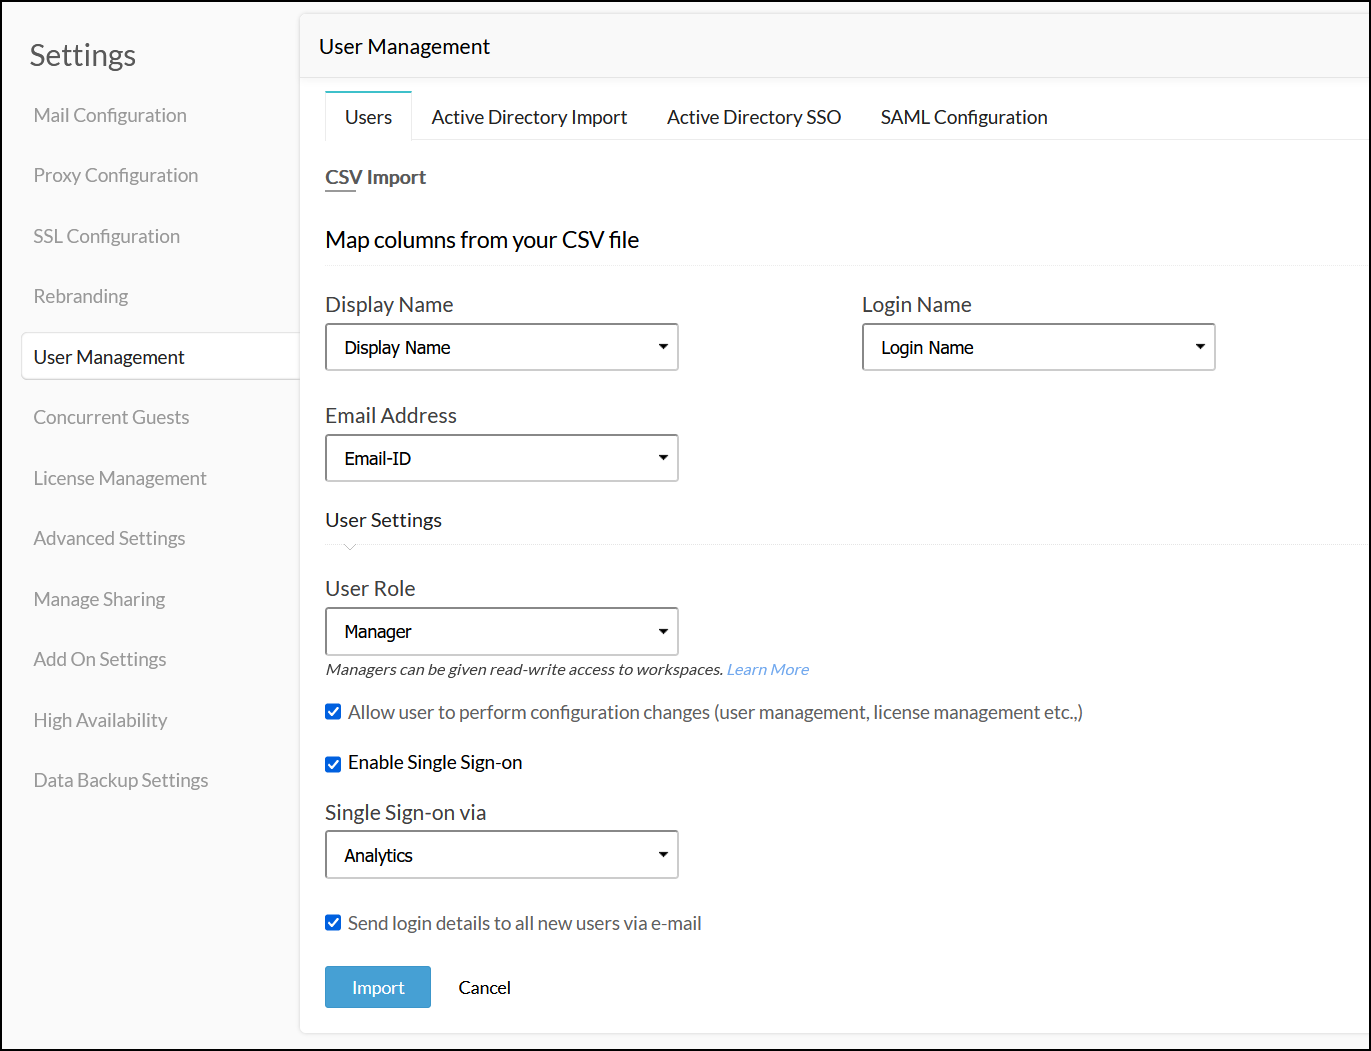This screenshot has height=1051, width=1371.
Task: Open Data Backup Settings
Action: click(x=121, y=780)
